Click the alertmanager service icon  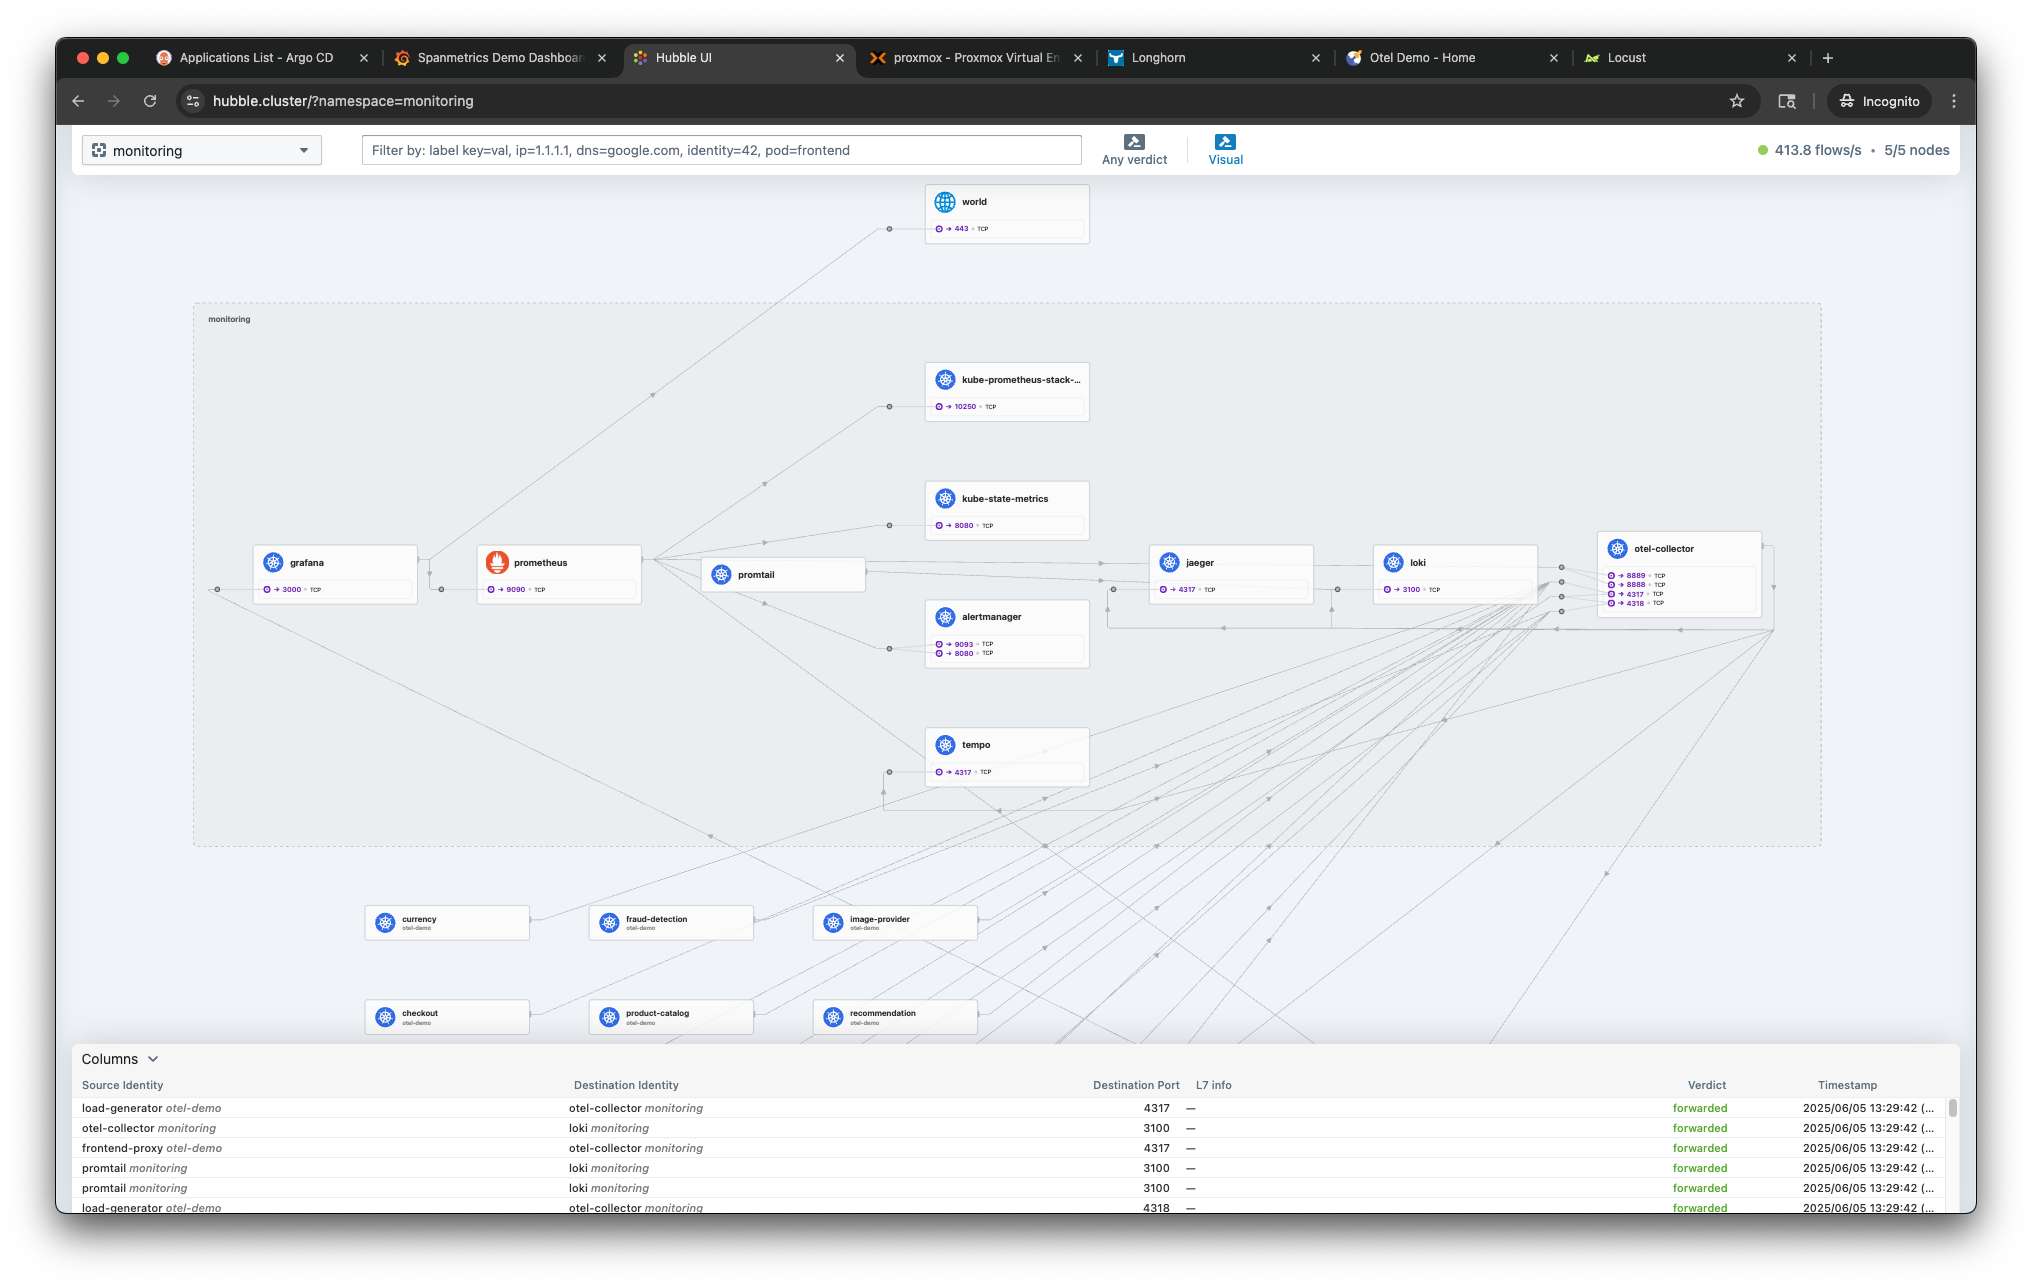[945, 617]
